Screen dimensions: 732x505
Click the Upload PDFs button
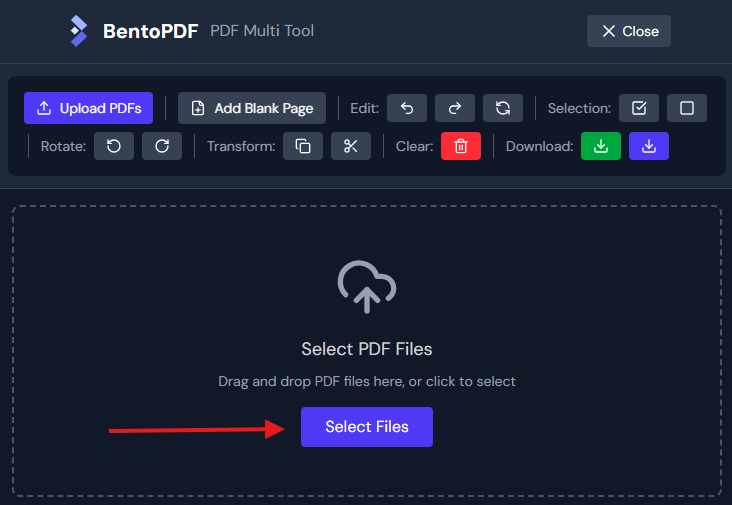pyautogui.click(x=88, y=108)
